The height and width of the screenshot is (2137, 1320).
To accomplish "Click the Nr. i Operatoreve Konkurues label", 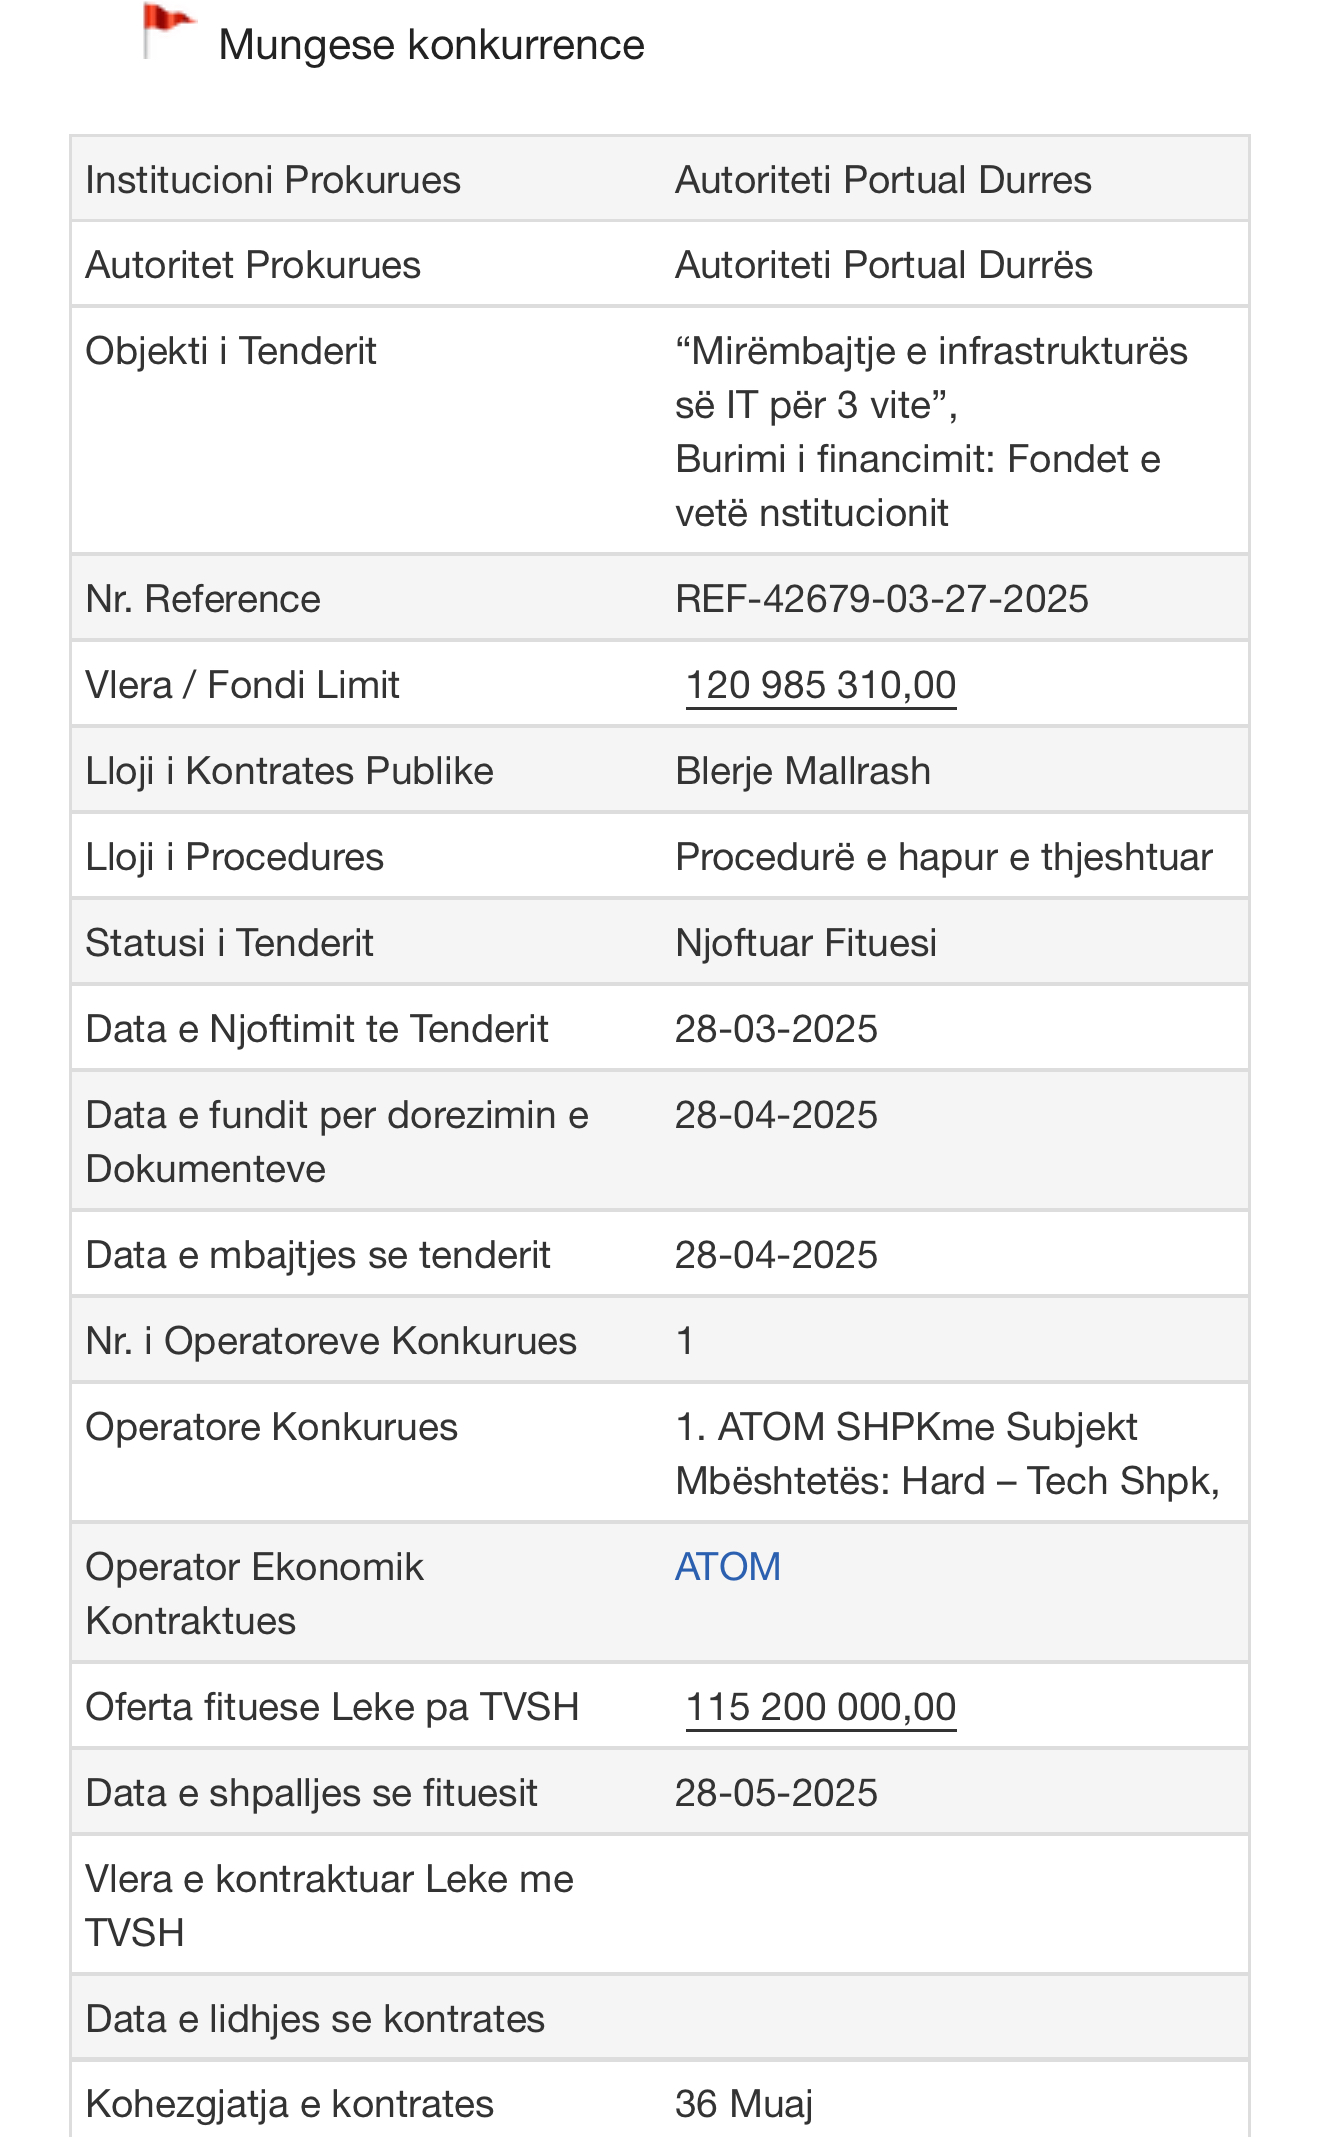I will [x=331, y=1341].
